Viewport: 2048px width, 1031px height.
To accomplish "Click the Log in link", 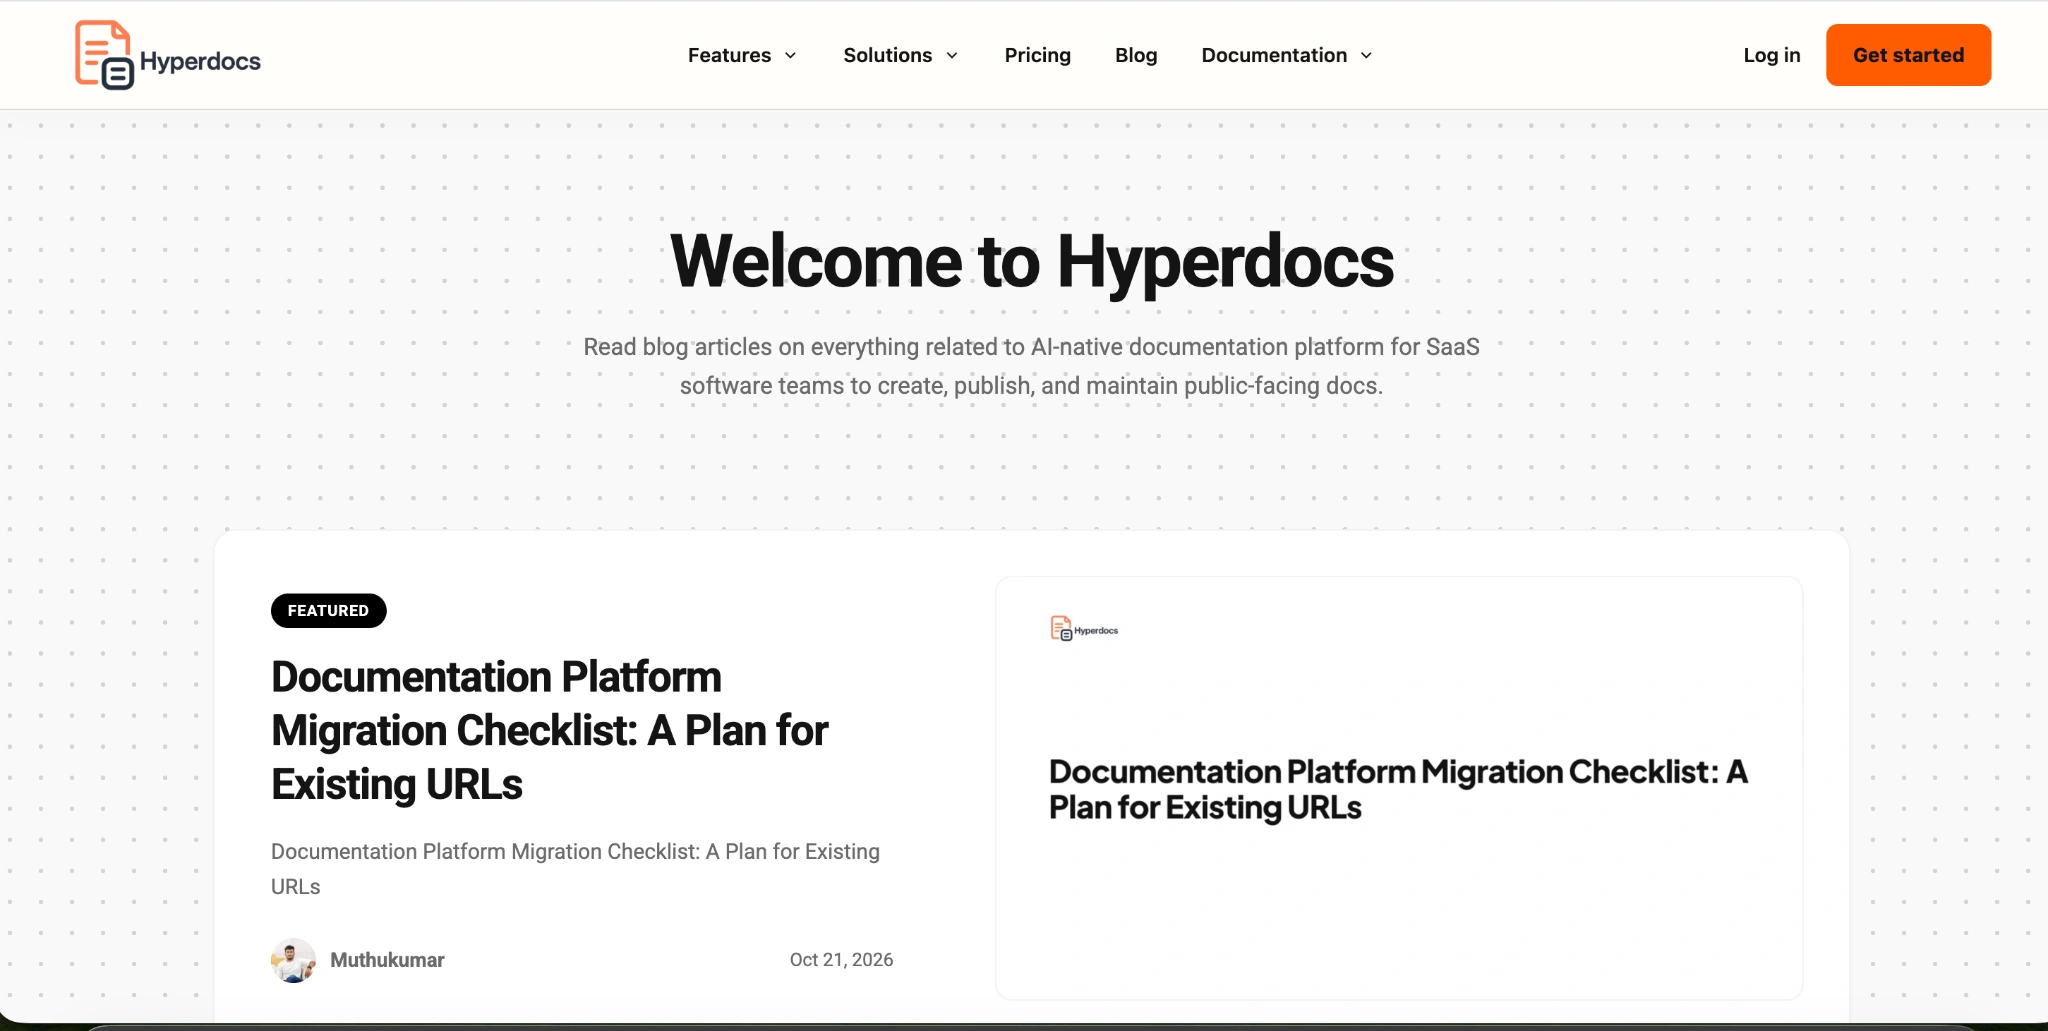I will [1771, 55].
